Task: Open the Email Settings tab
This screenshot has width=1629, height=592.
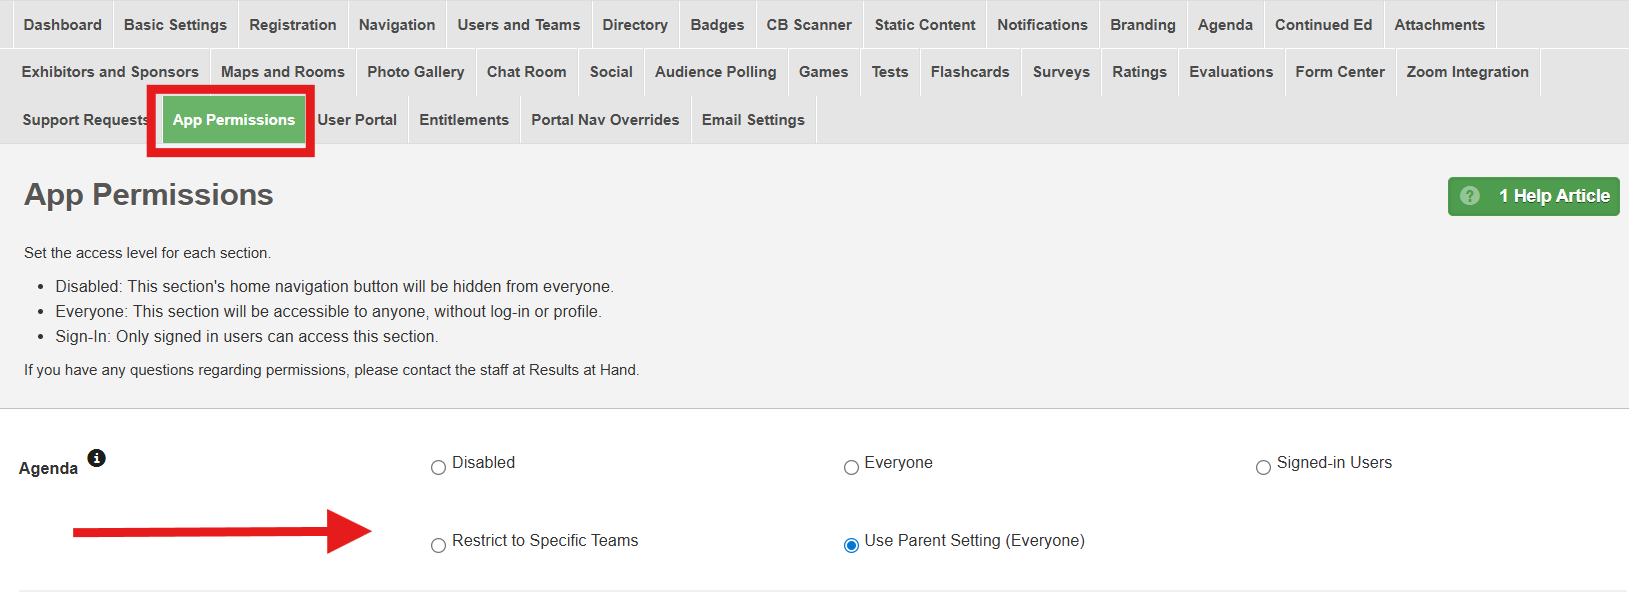Action: click(753, 120)
